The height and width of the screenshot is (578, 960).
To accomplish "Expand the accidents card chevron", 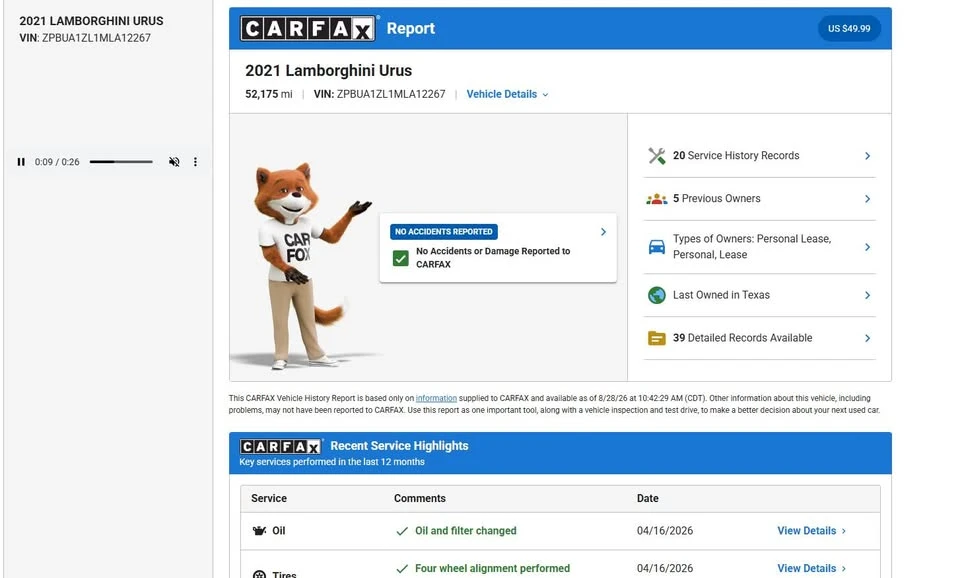I will 603,232.
